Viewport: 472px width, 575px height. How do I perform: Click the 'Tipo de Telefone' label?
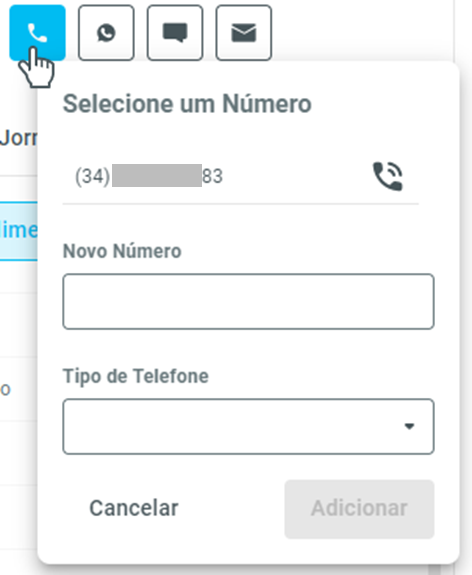pyautogui.click(x=136, y=376)
